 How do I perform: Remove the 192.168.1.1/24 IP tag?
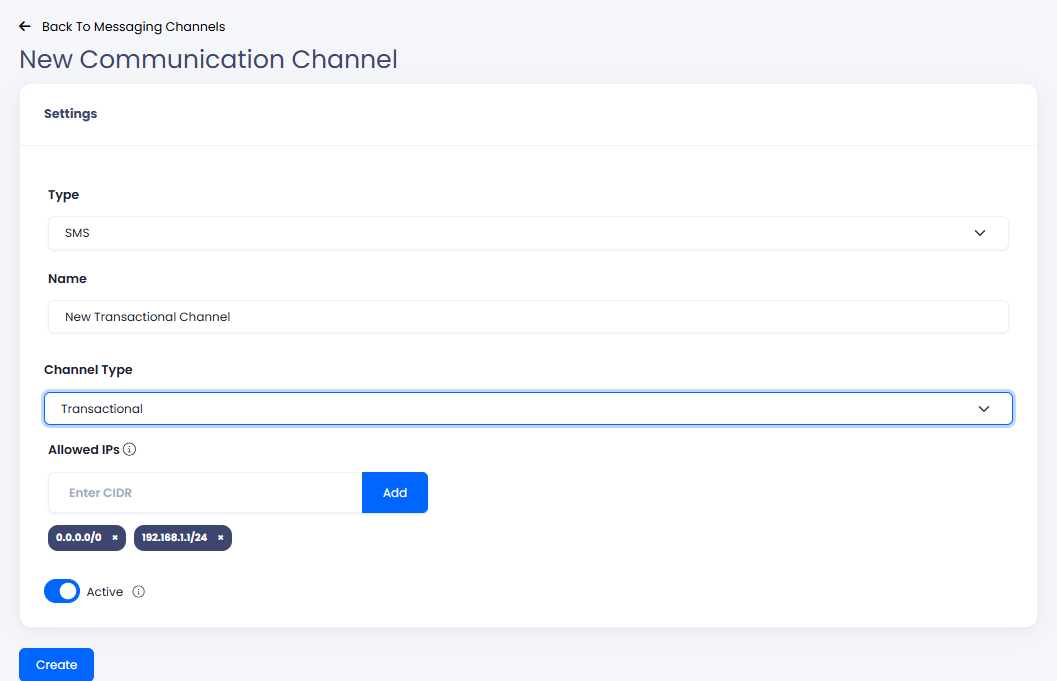point(220,537)
